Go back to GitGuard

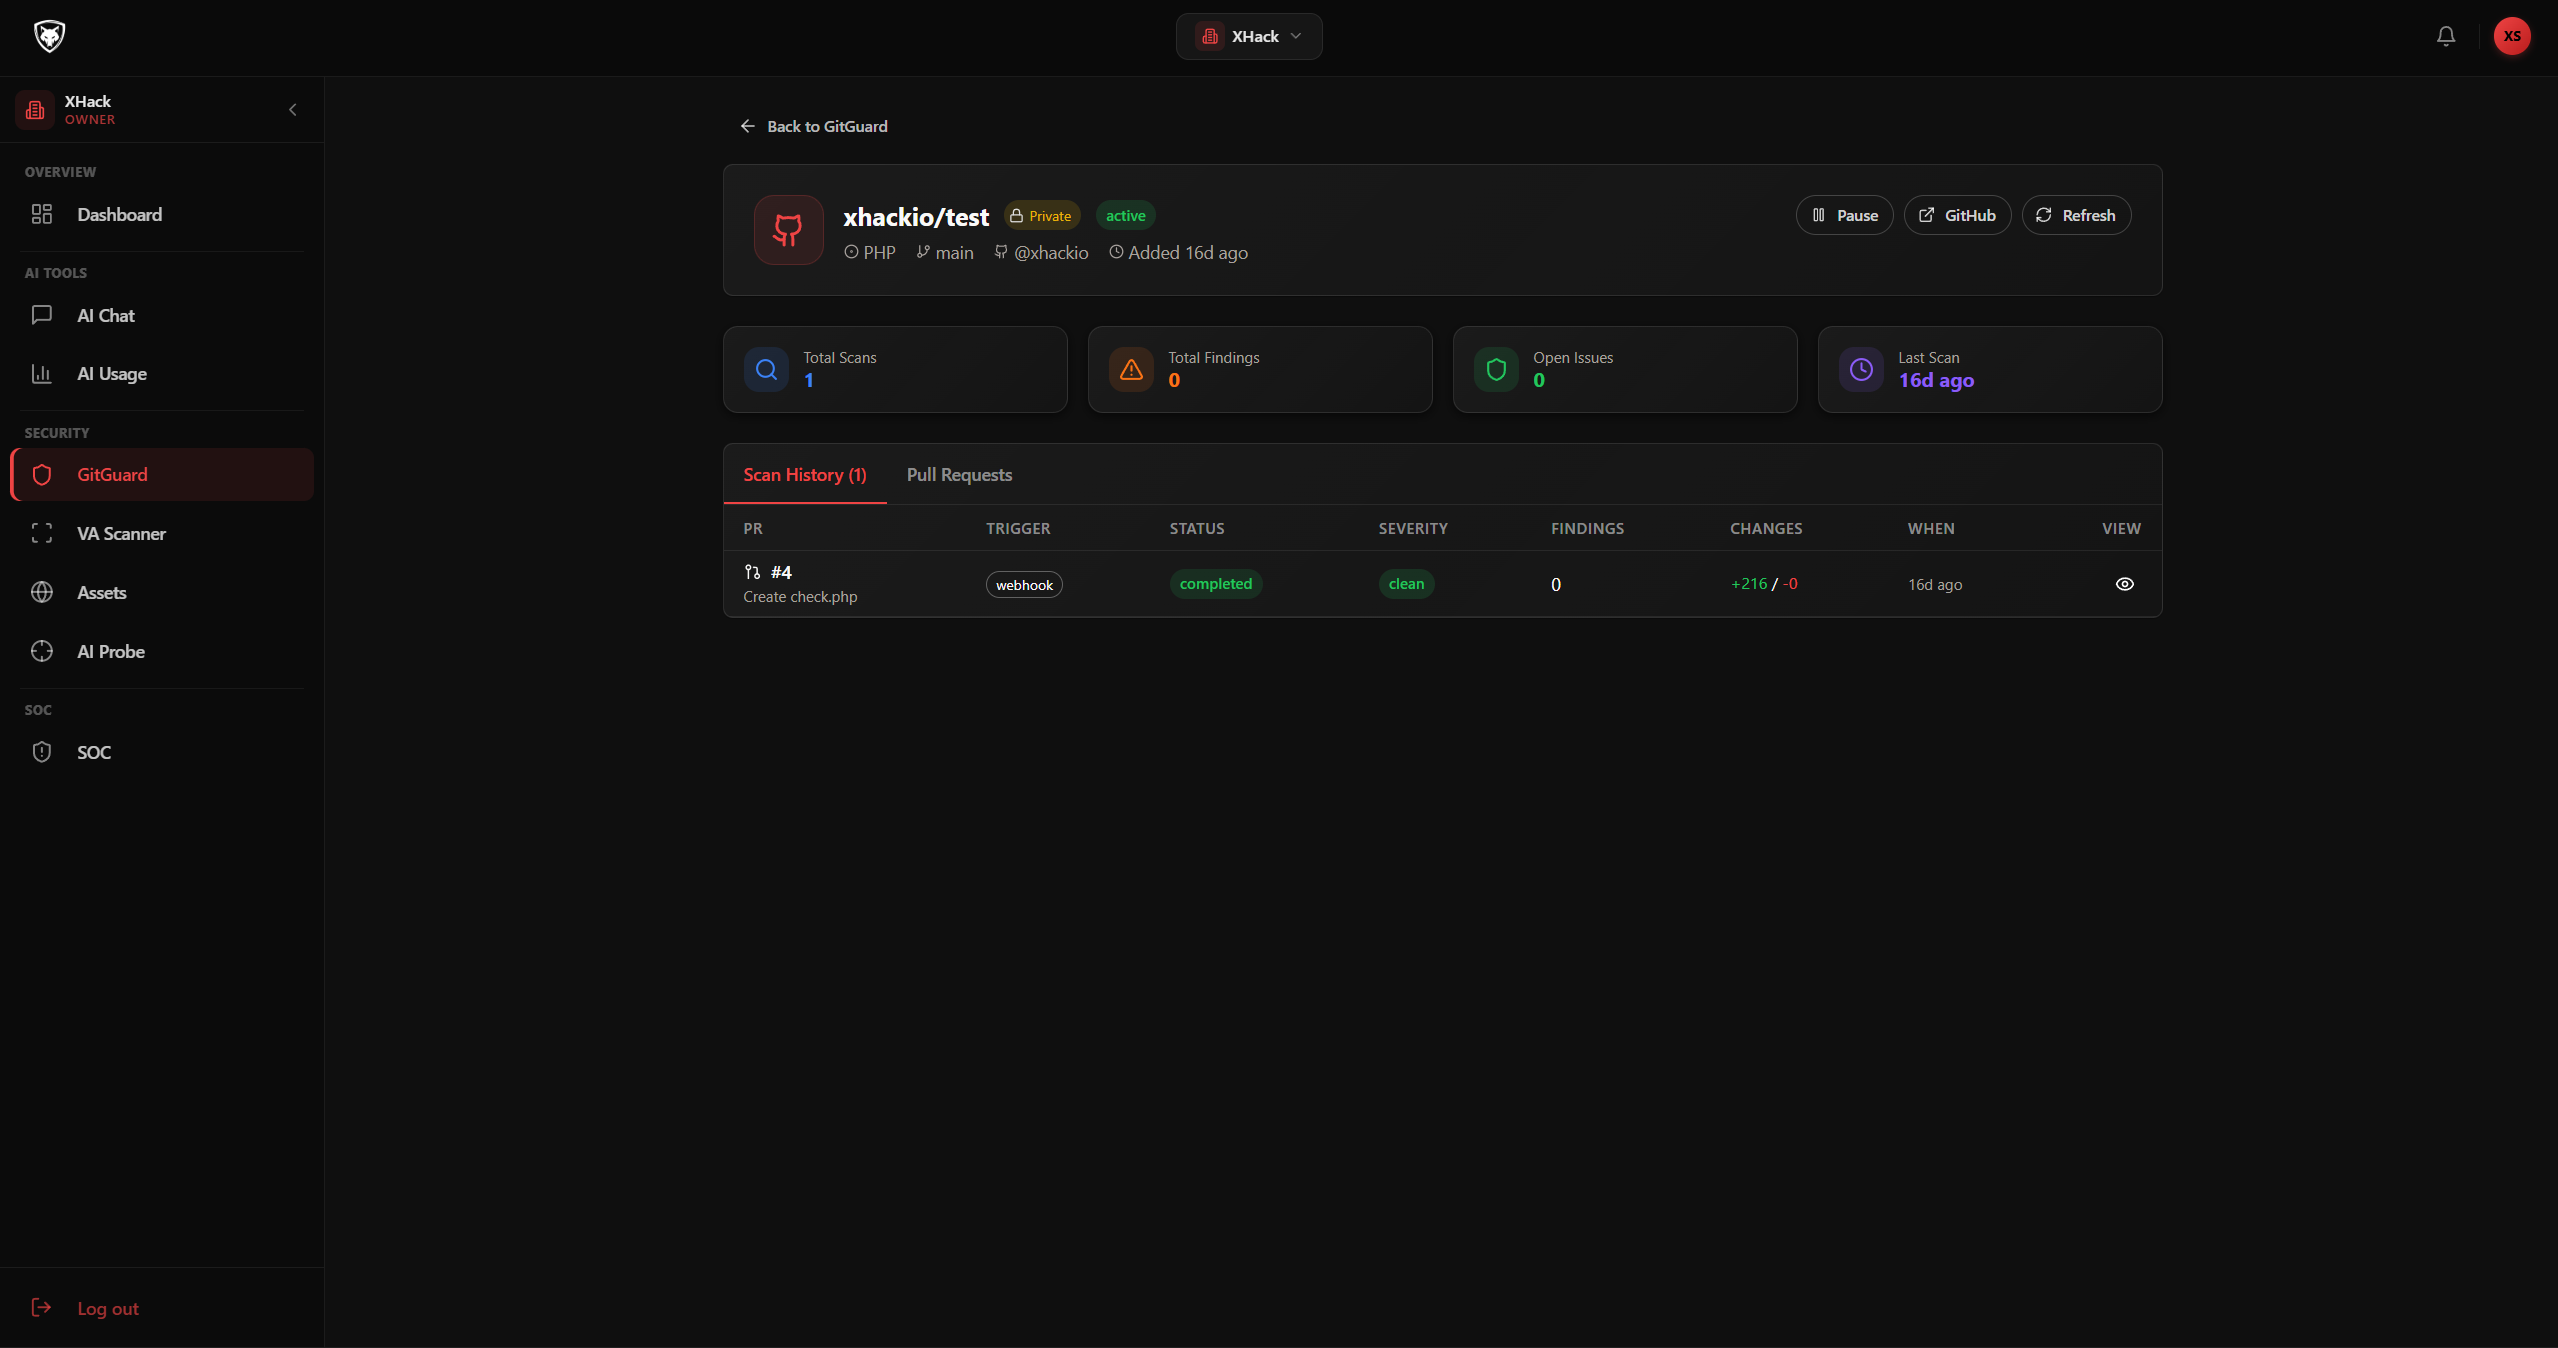(814, 126)
